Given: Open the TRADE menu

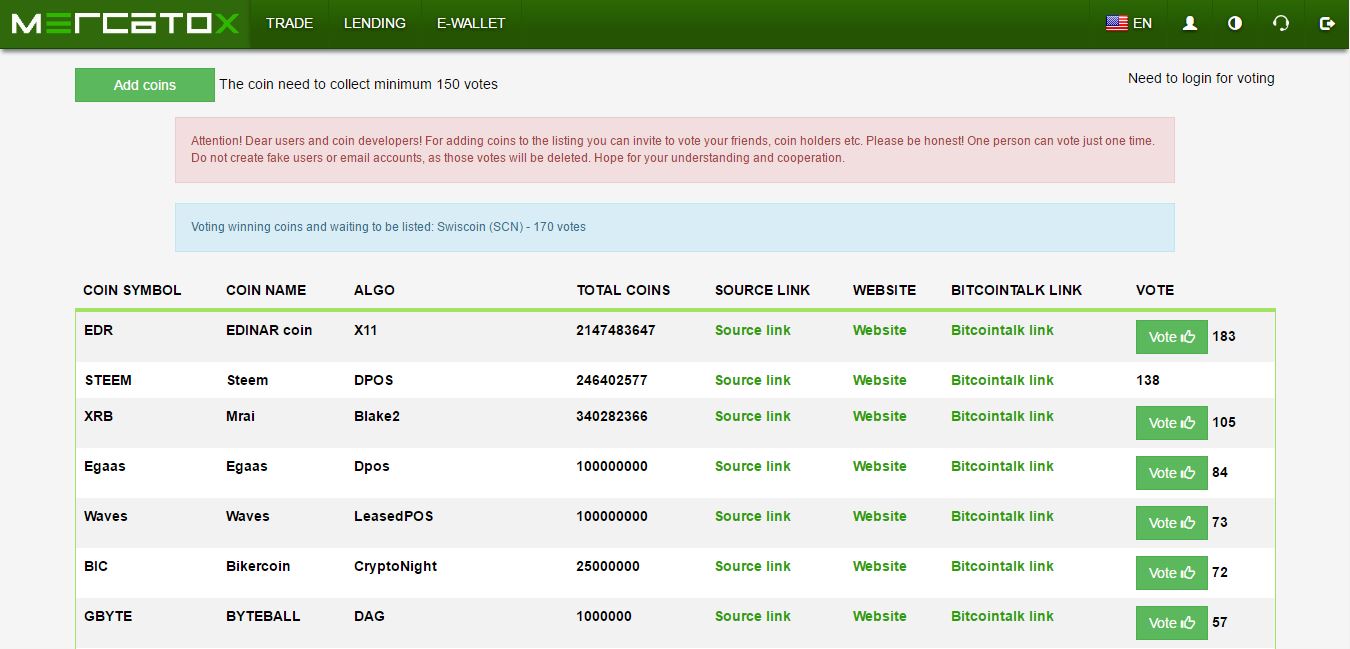Looking at the screenshot, I should 290,23.
